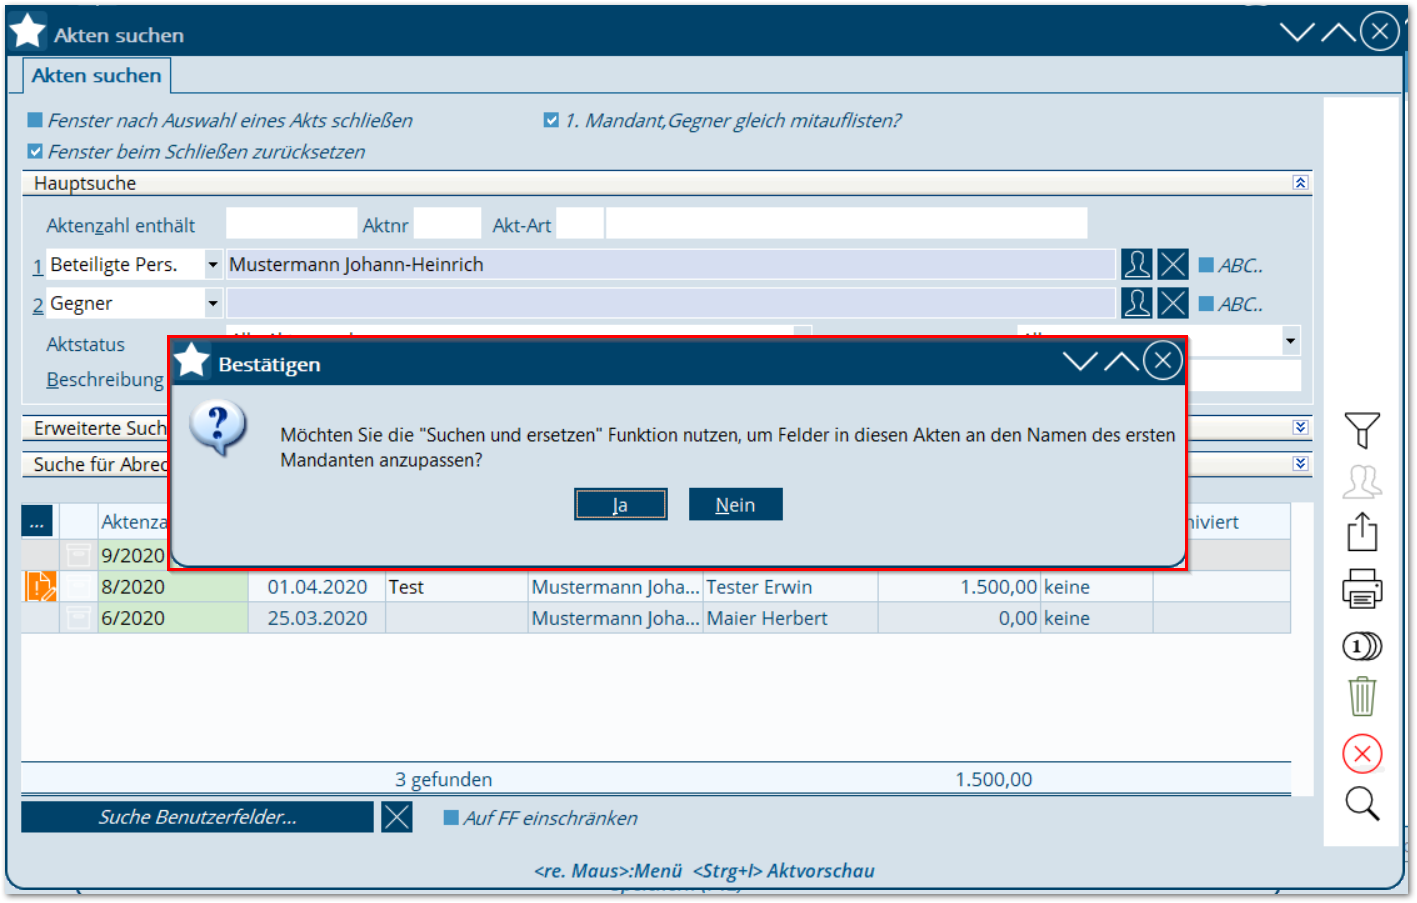Image resolution: width=1417 pixels, height=903 pixels.
Task: Toggle ABC.. checkbox in Gegner row
Action: point(1206,304)
